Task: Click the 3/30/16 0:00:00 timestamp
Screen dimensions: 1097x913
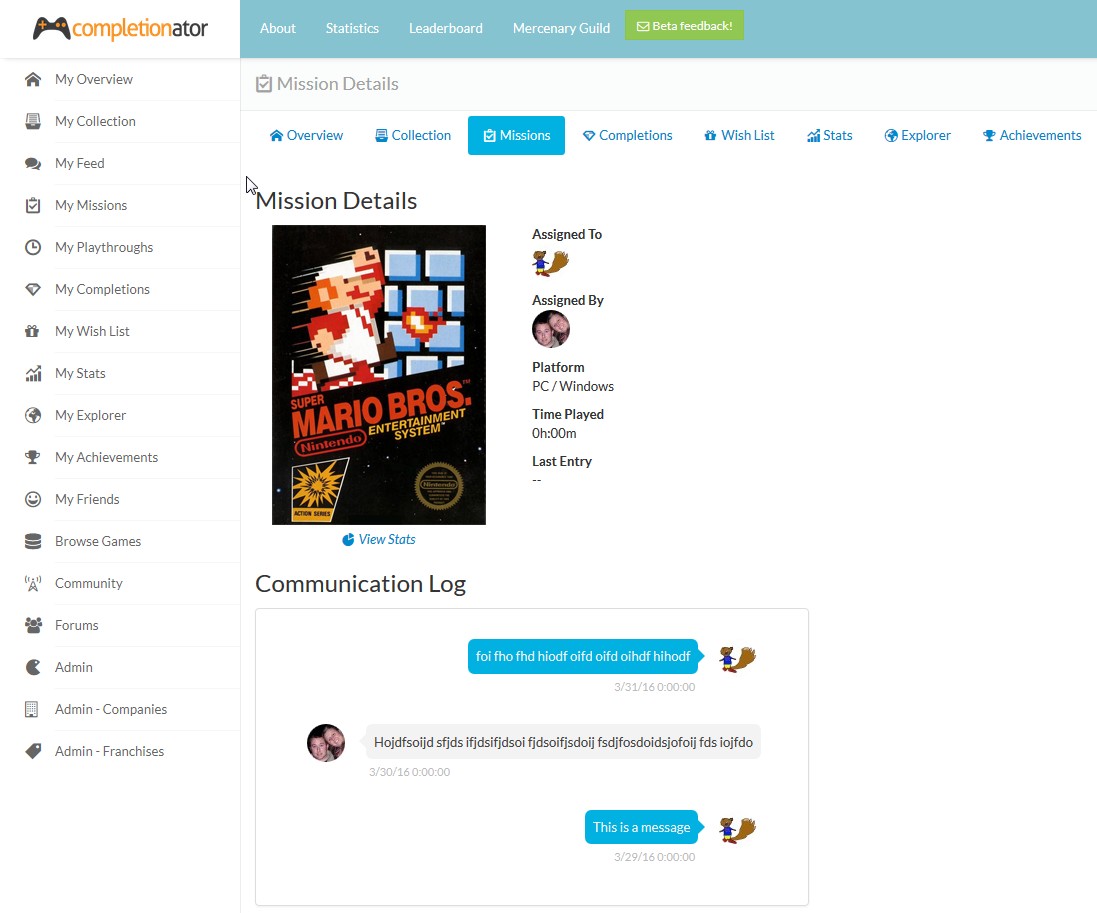Action: pyautogui.click(x=410, y=772)
